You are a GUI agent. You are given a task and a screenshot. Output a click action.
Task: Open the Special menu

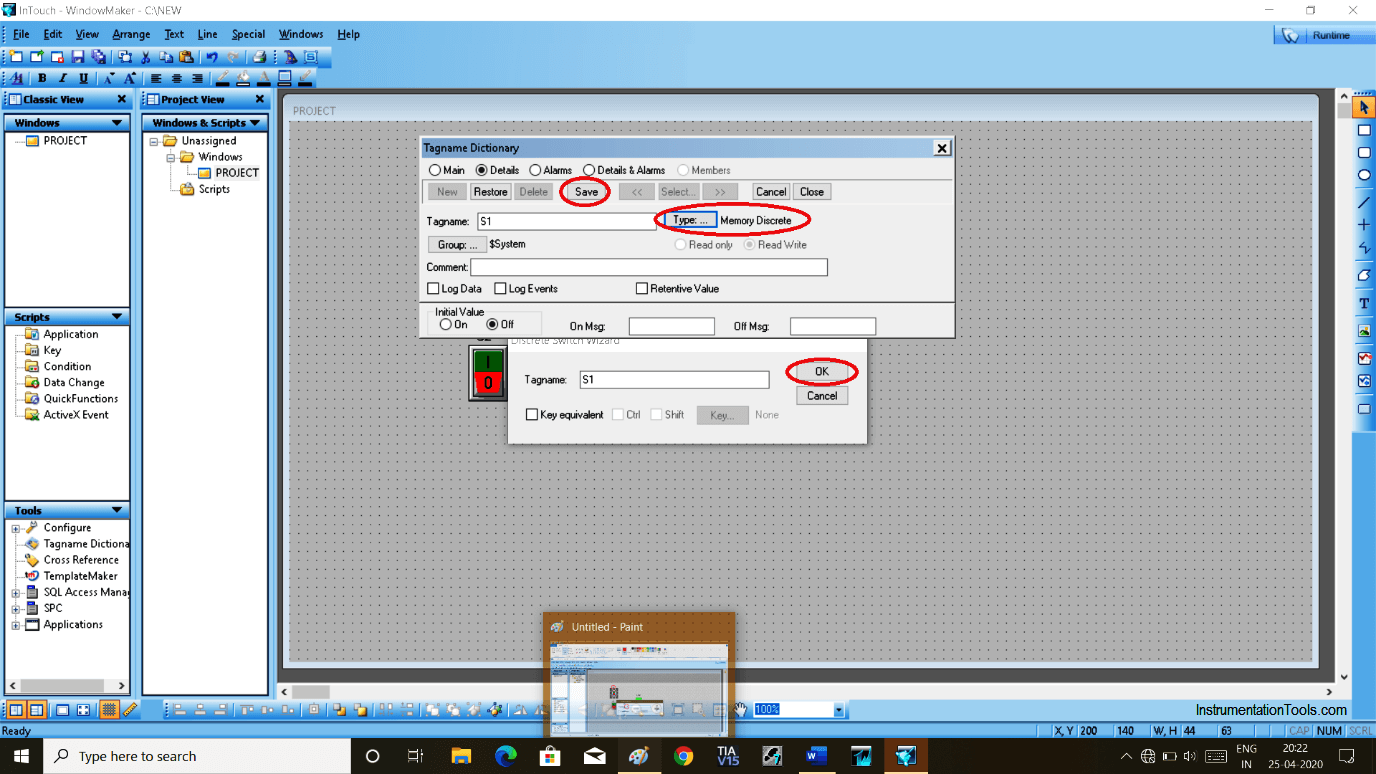(248, 34)
